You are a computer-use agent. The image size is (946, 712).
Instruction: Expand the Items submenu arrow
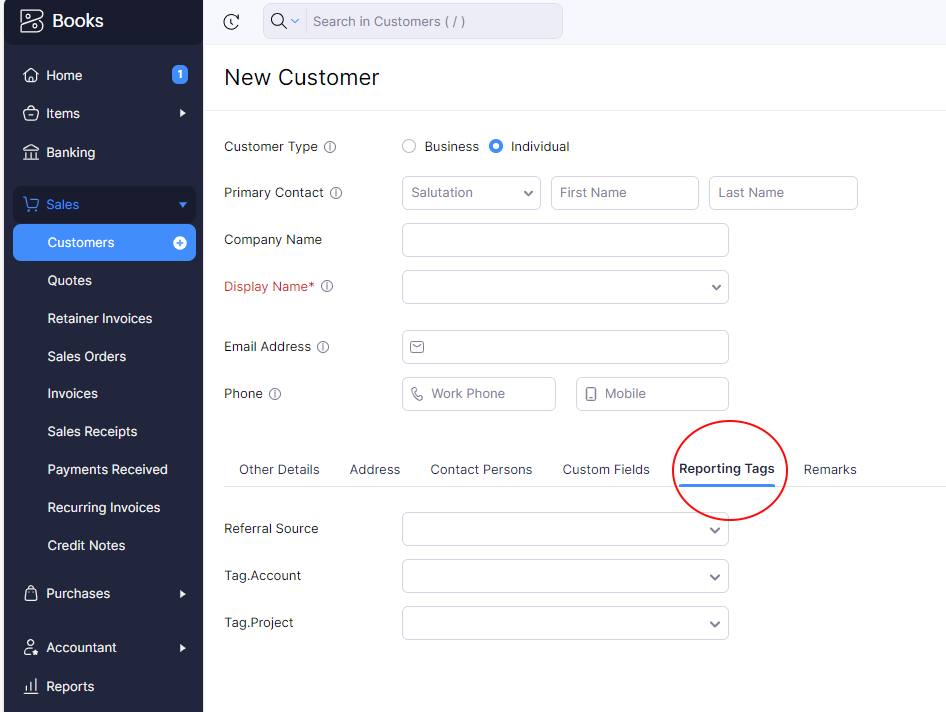click(182, 113)
